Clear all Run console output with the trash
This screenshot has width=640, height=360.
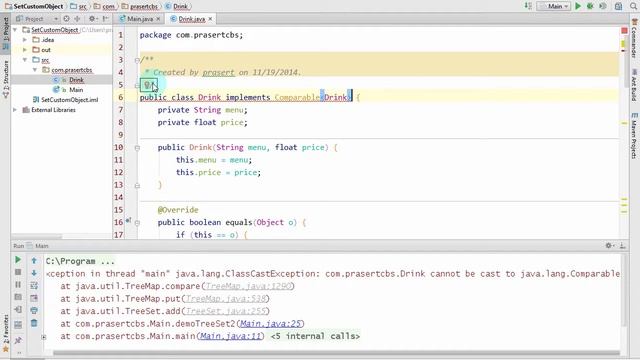[x=34, y=323]
